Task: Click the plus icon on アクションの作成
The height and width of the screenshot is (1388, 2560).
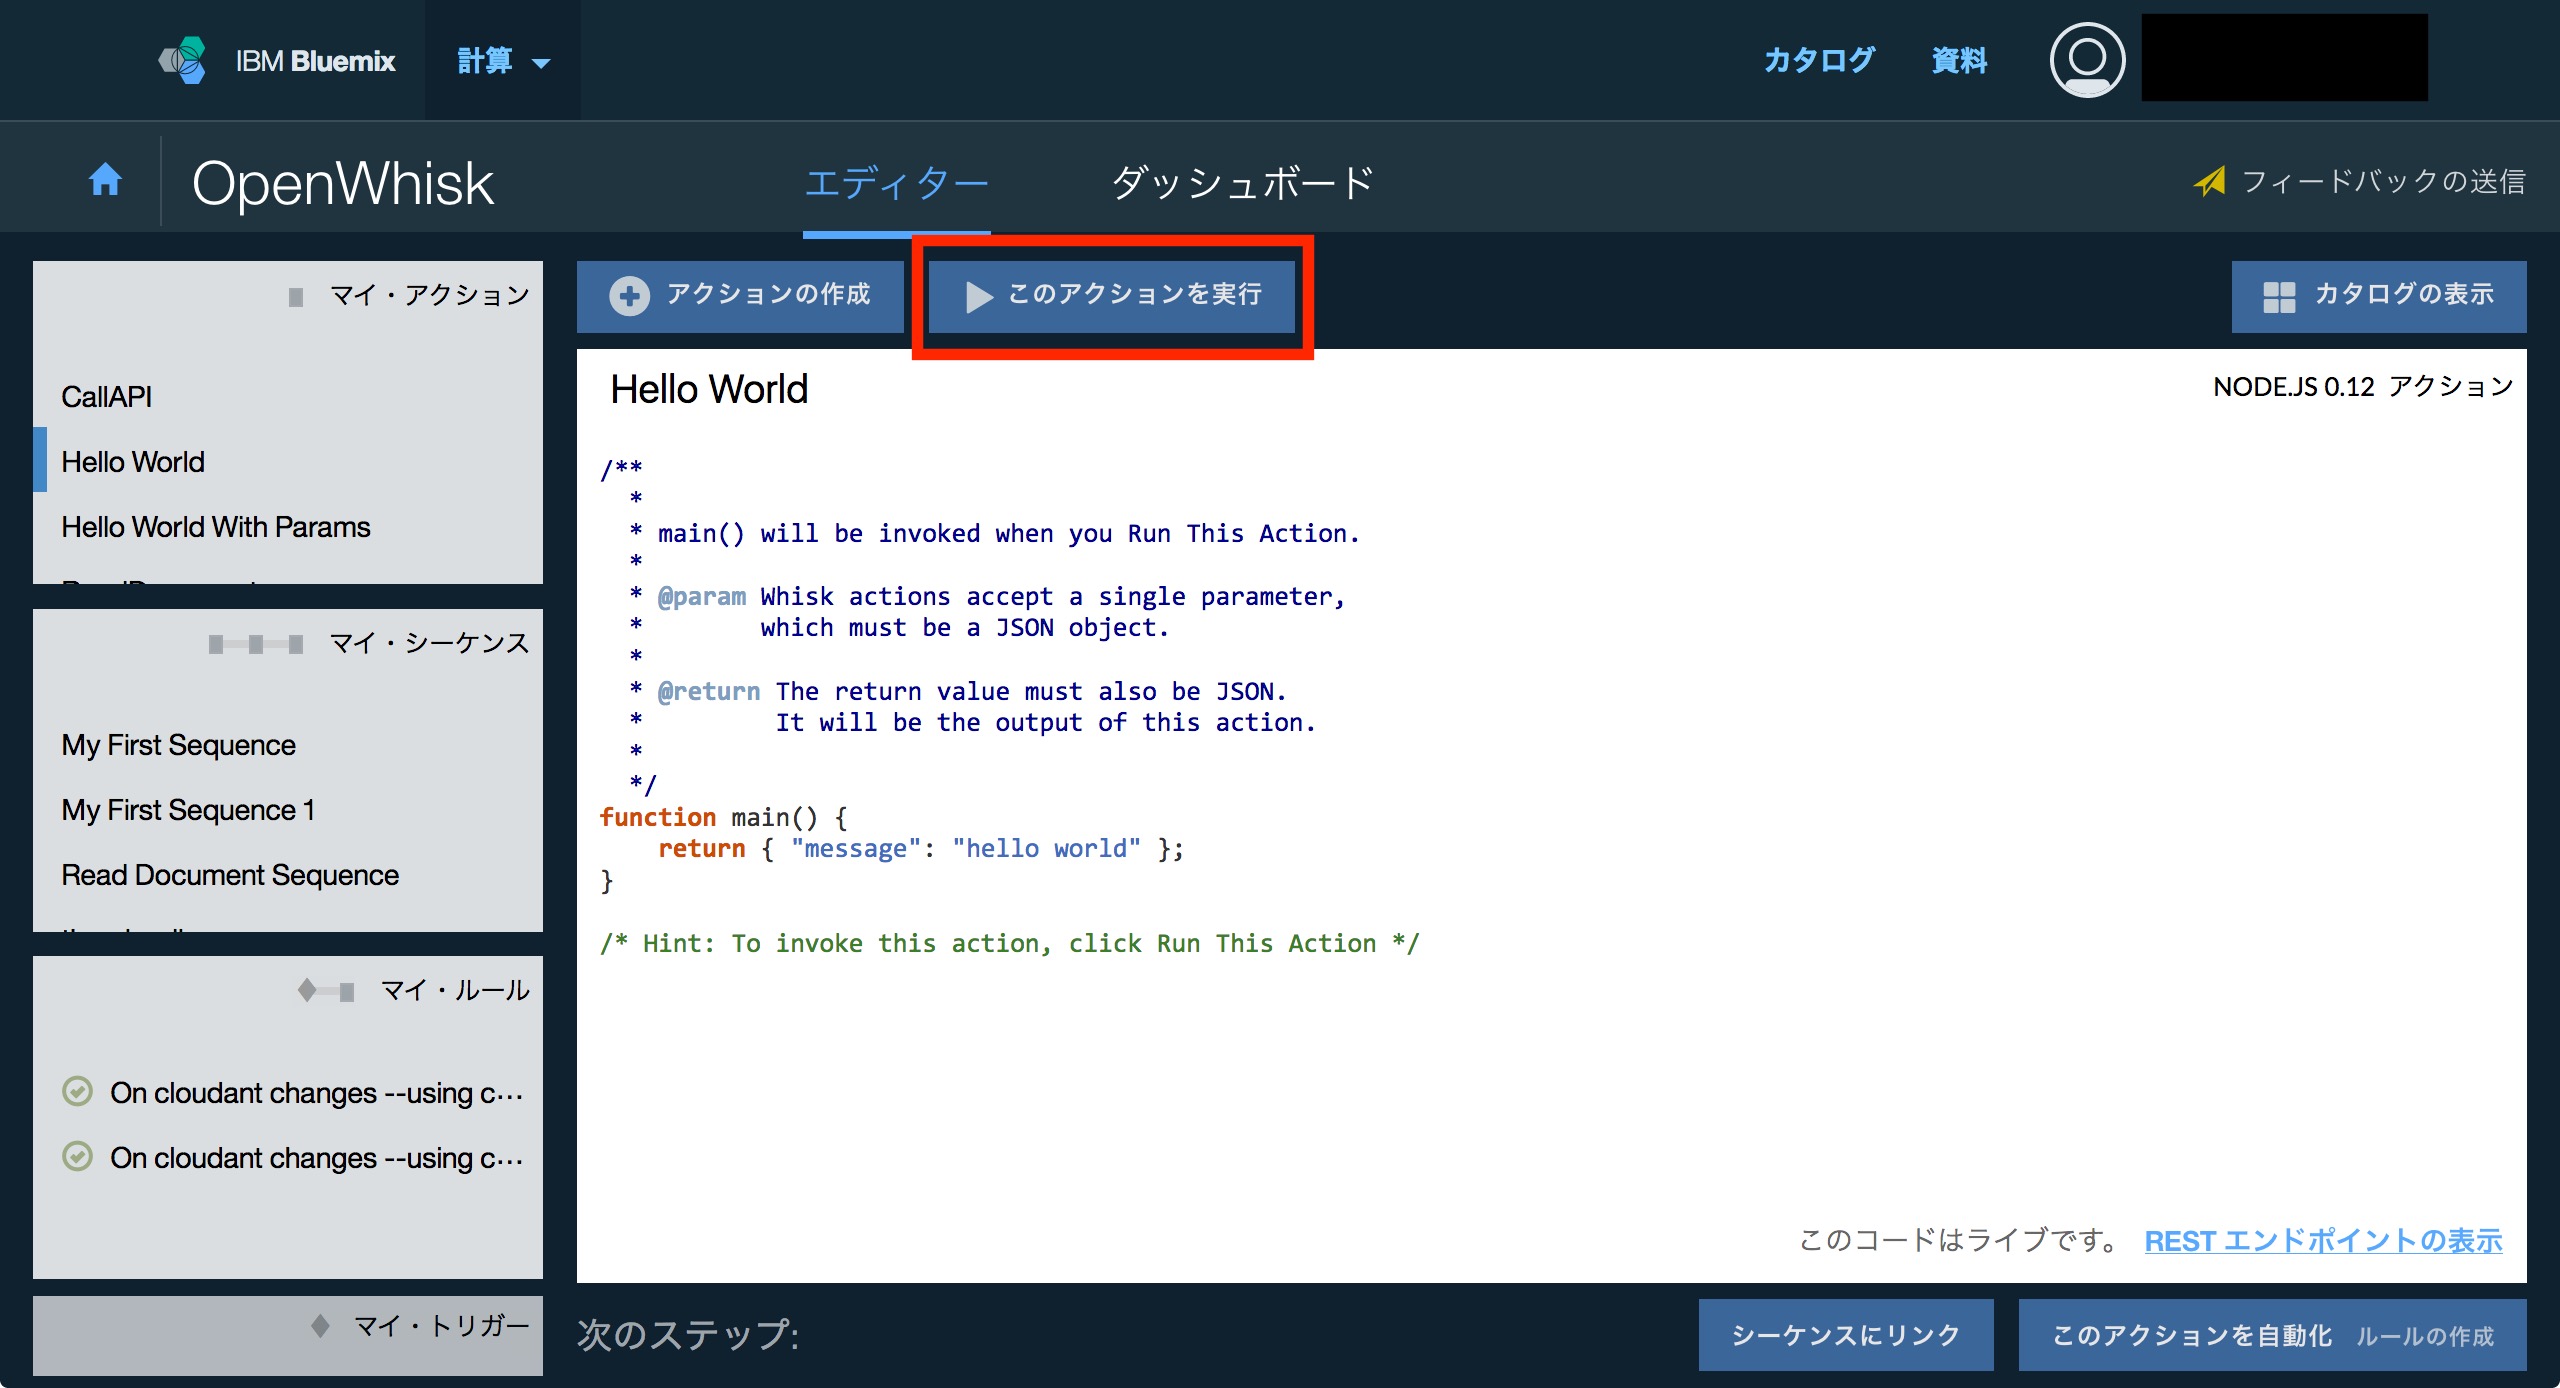Action: click(x=630, y=295)
